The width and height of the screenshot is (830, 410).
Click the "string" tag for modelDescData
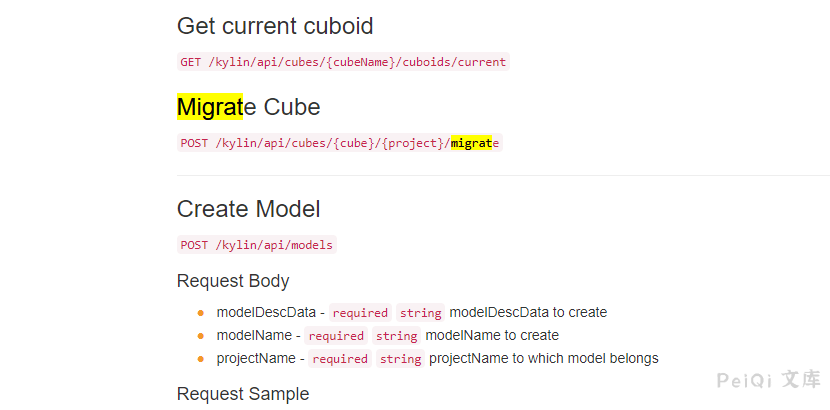coord(421,313)
